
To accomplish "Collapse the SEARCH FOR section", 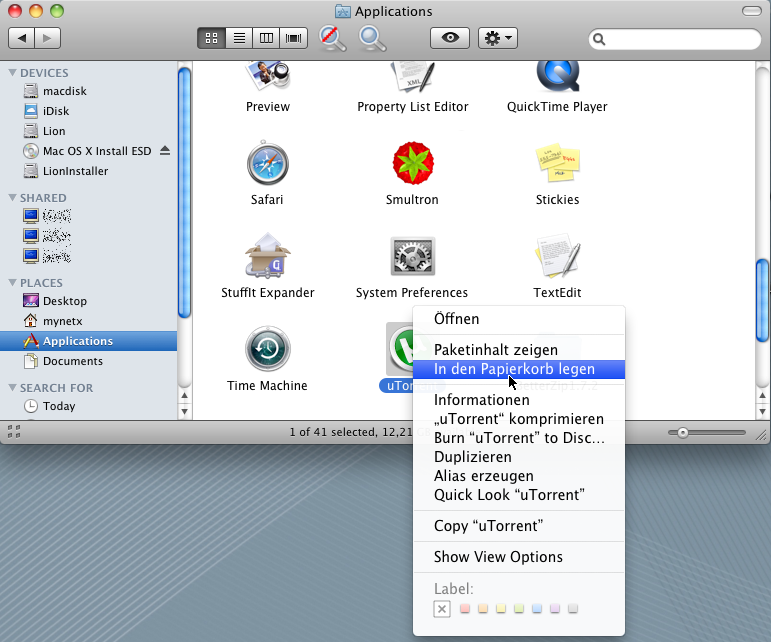I will tap(13, 388).
